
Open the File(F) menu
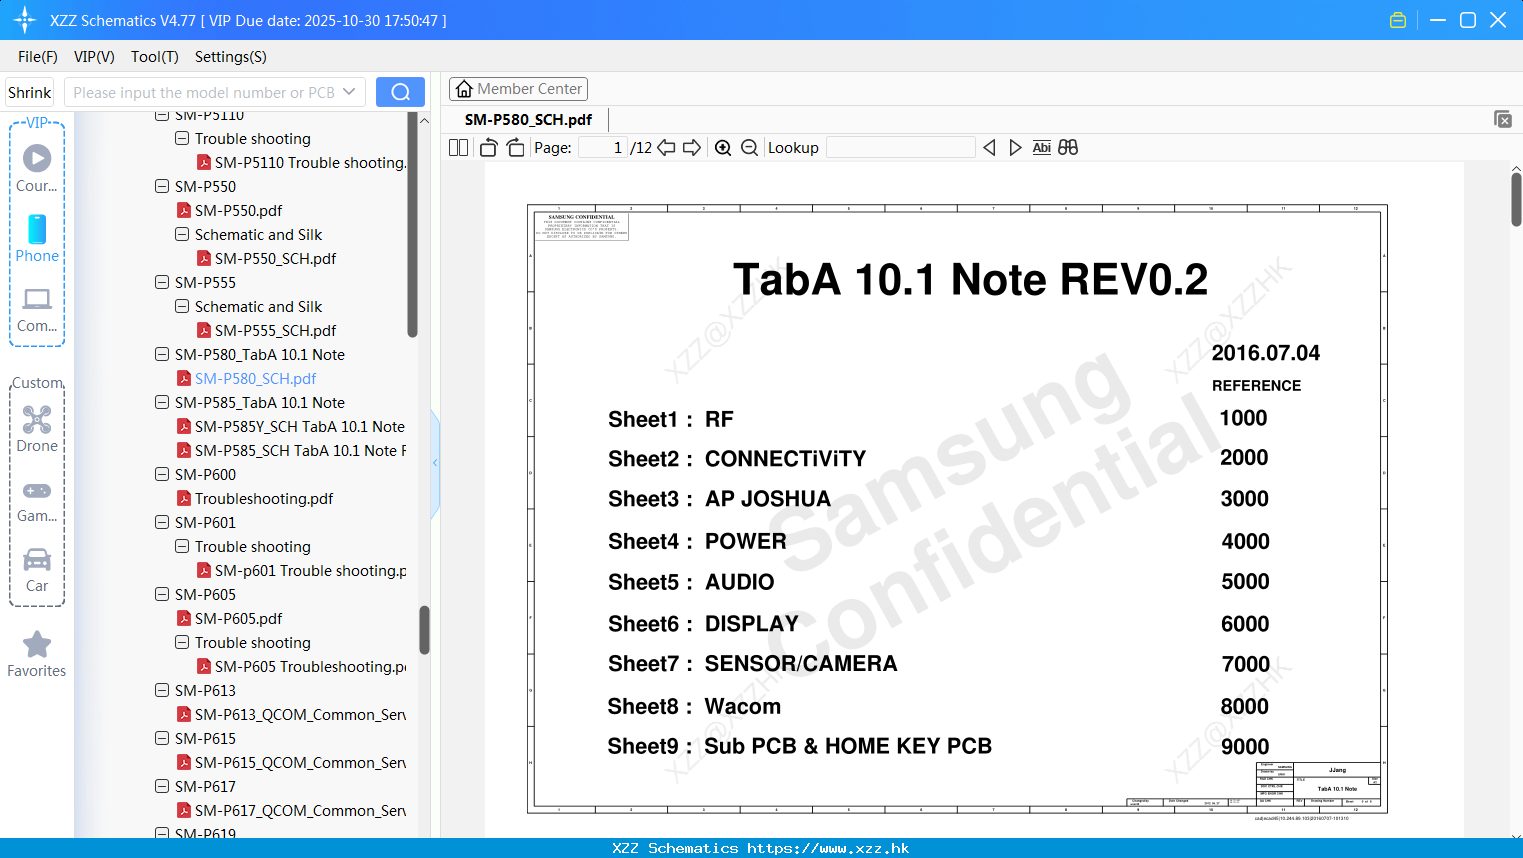click(x=38, y=57)
